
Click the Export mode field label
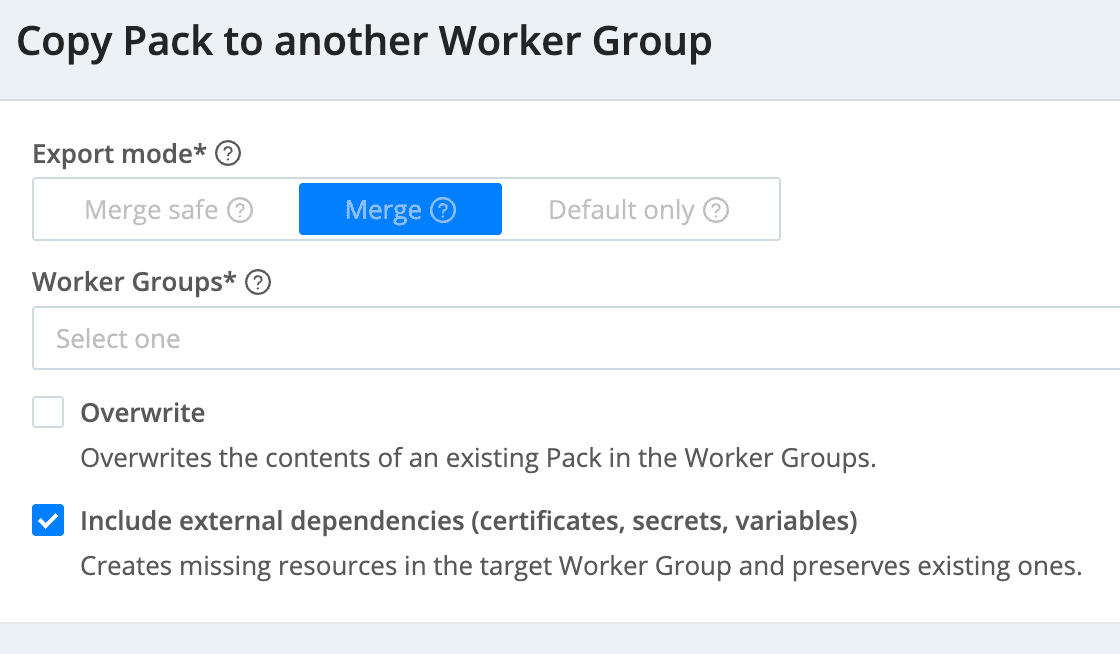click(x=119, y=154)
